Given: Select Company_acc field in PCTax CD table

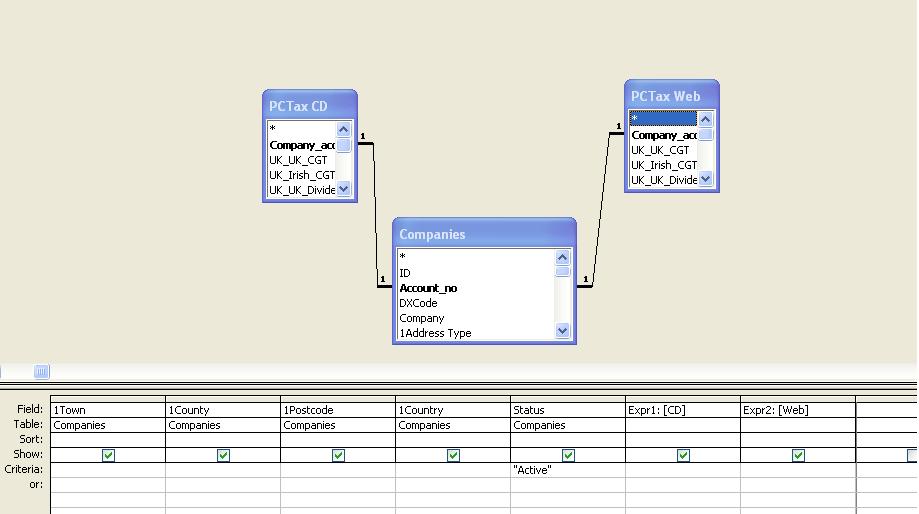Looking at the screenshot, I should point(302,145).
